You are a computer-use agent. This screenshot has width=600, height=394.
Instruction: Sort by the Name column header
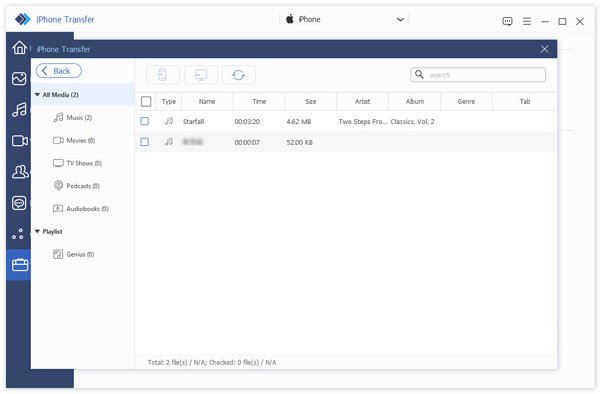click(x=207, y=101)
